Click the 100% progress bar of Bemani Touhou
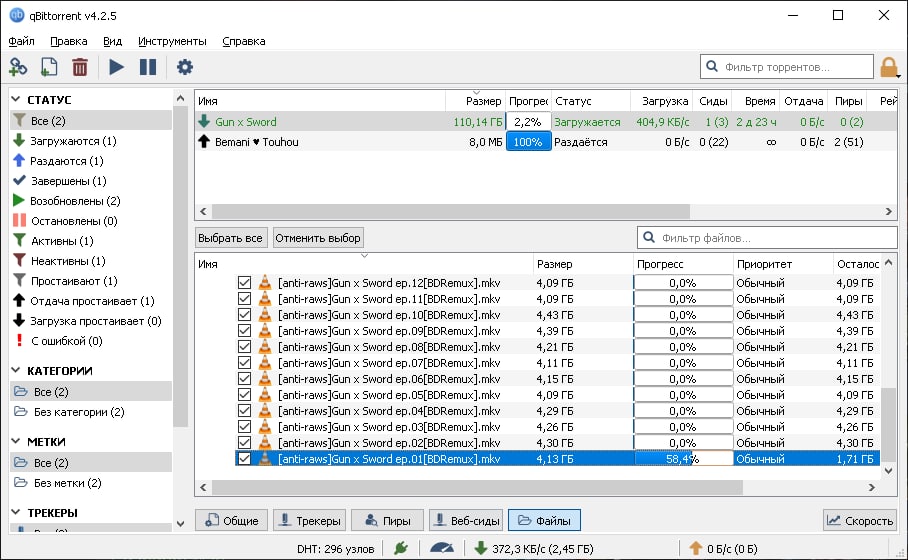 click(x=528, y=142)
